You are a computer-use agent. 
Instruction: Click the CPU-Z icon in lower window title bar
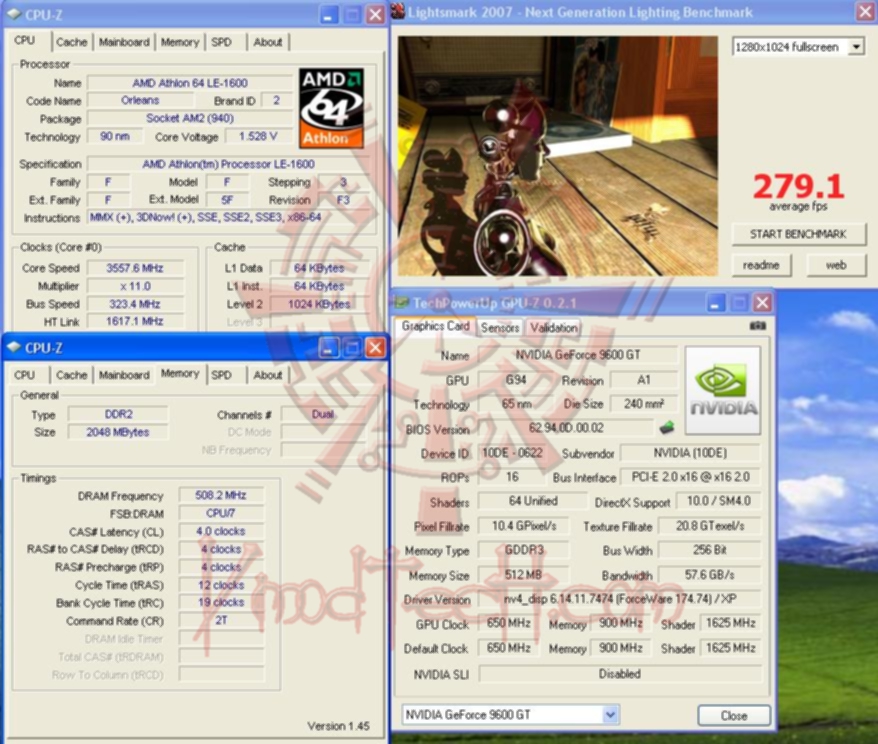pos(13,347)
